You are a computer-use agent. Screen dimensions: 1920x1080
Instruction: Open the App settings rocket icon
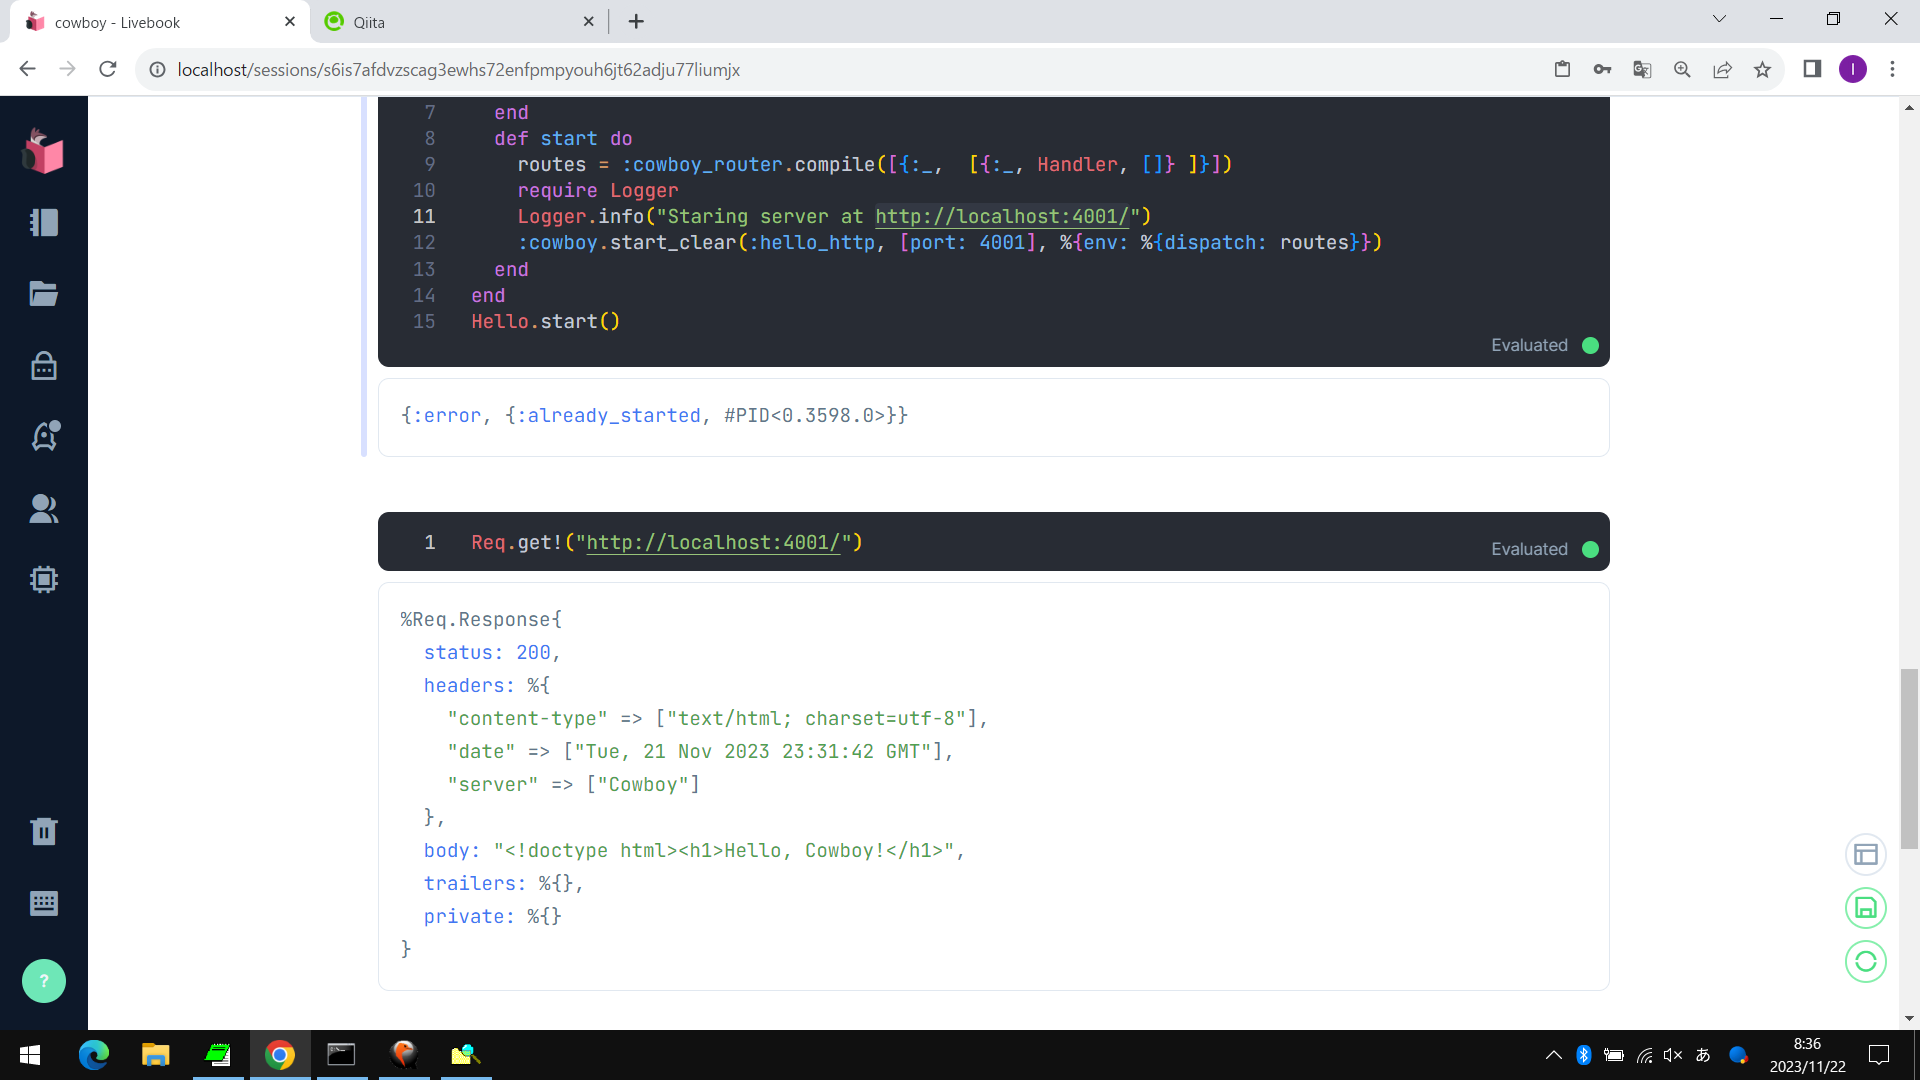click(x=45, y=436)
